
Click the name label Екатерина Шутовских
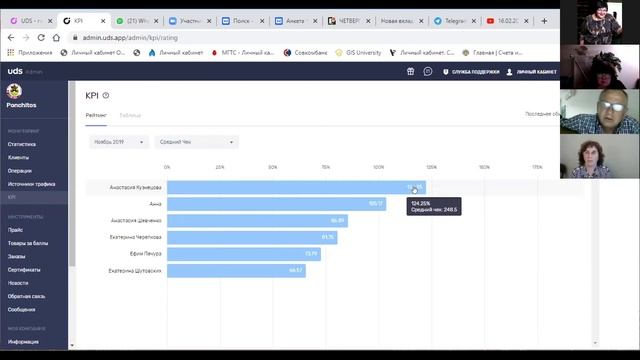135,271
